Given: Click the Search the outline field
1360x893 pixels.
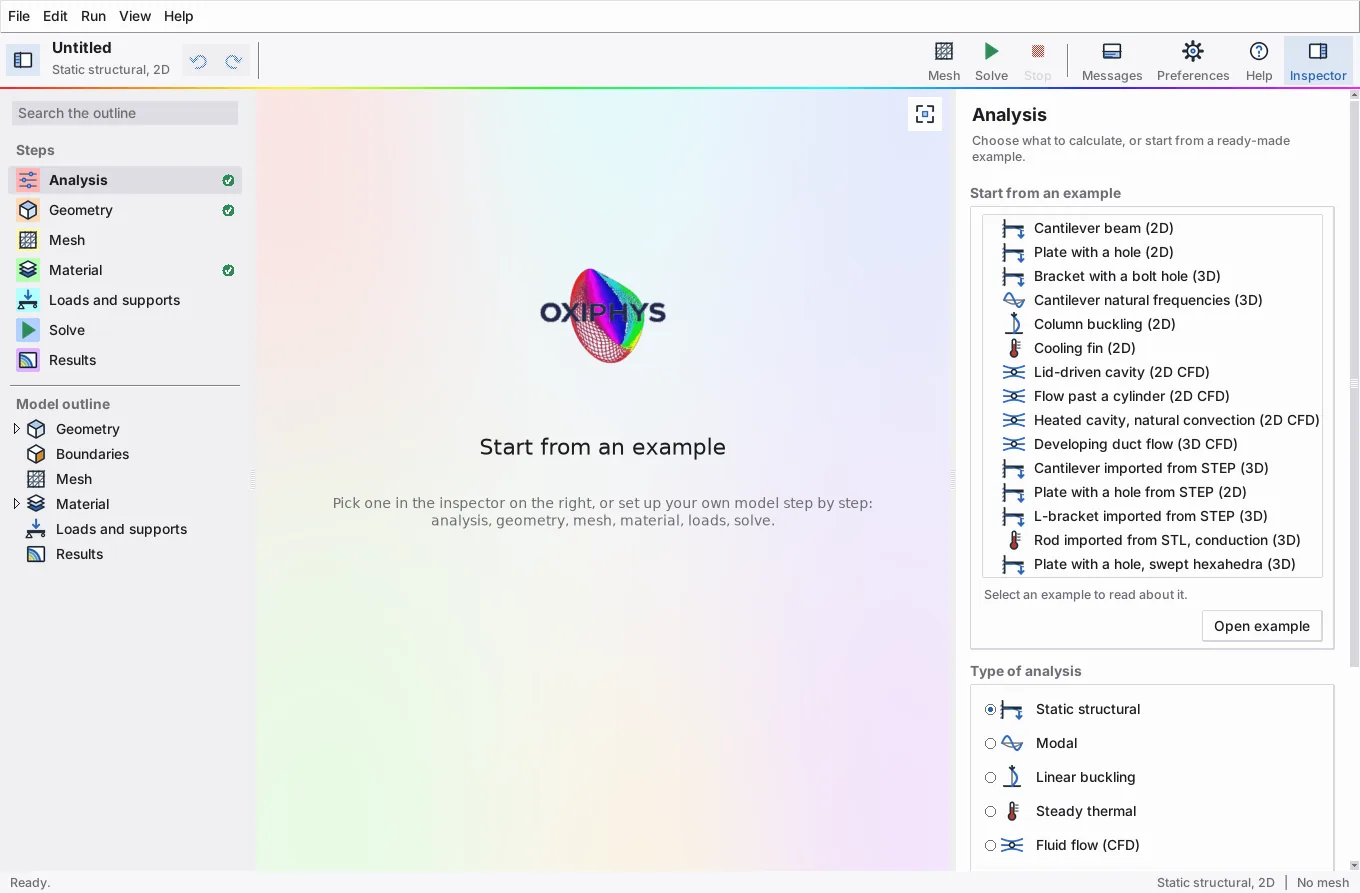Looking at the screenshot, I should pyautogui.click(x=125, y=113).
